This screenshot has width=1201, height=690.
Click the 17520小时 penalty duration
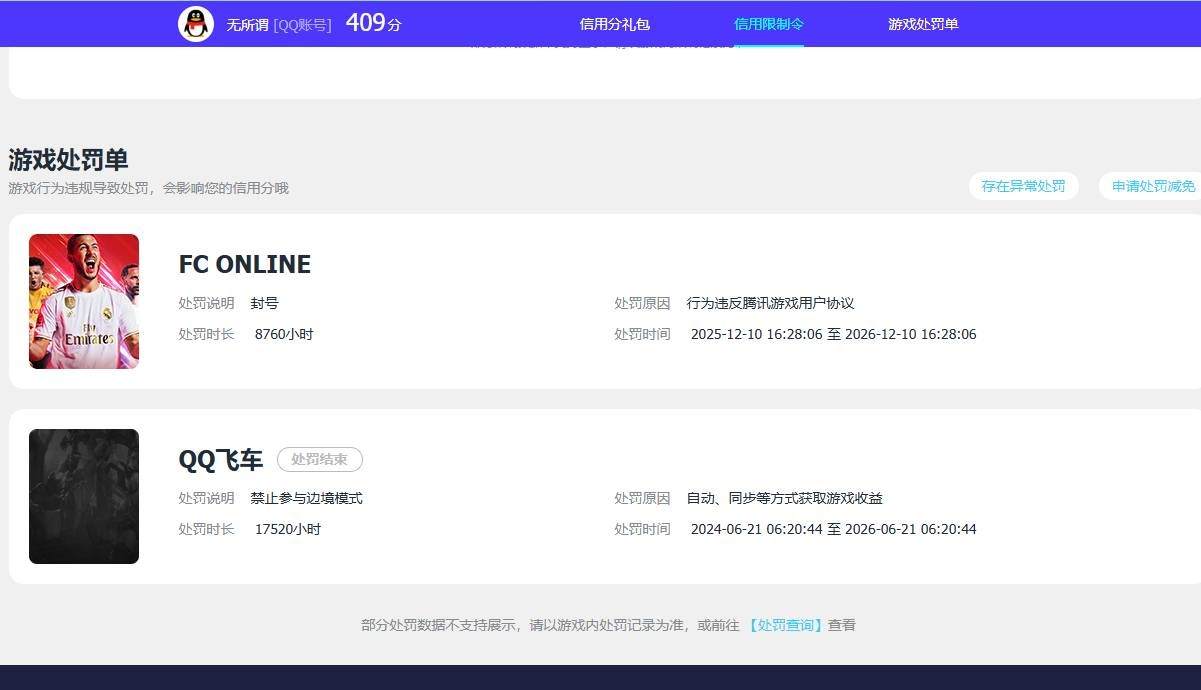coord(288,529)
